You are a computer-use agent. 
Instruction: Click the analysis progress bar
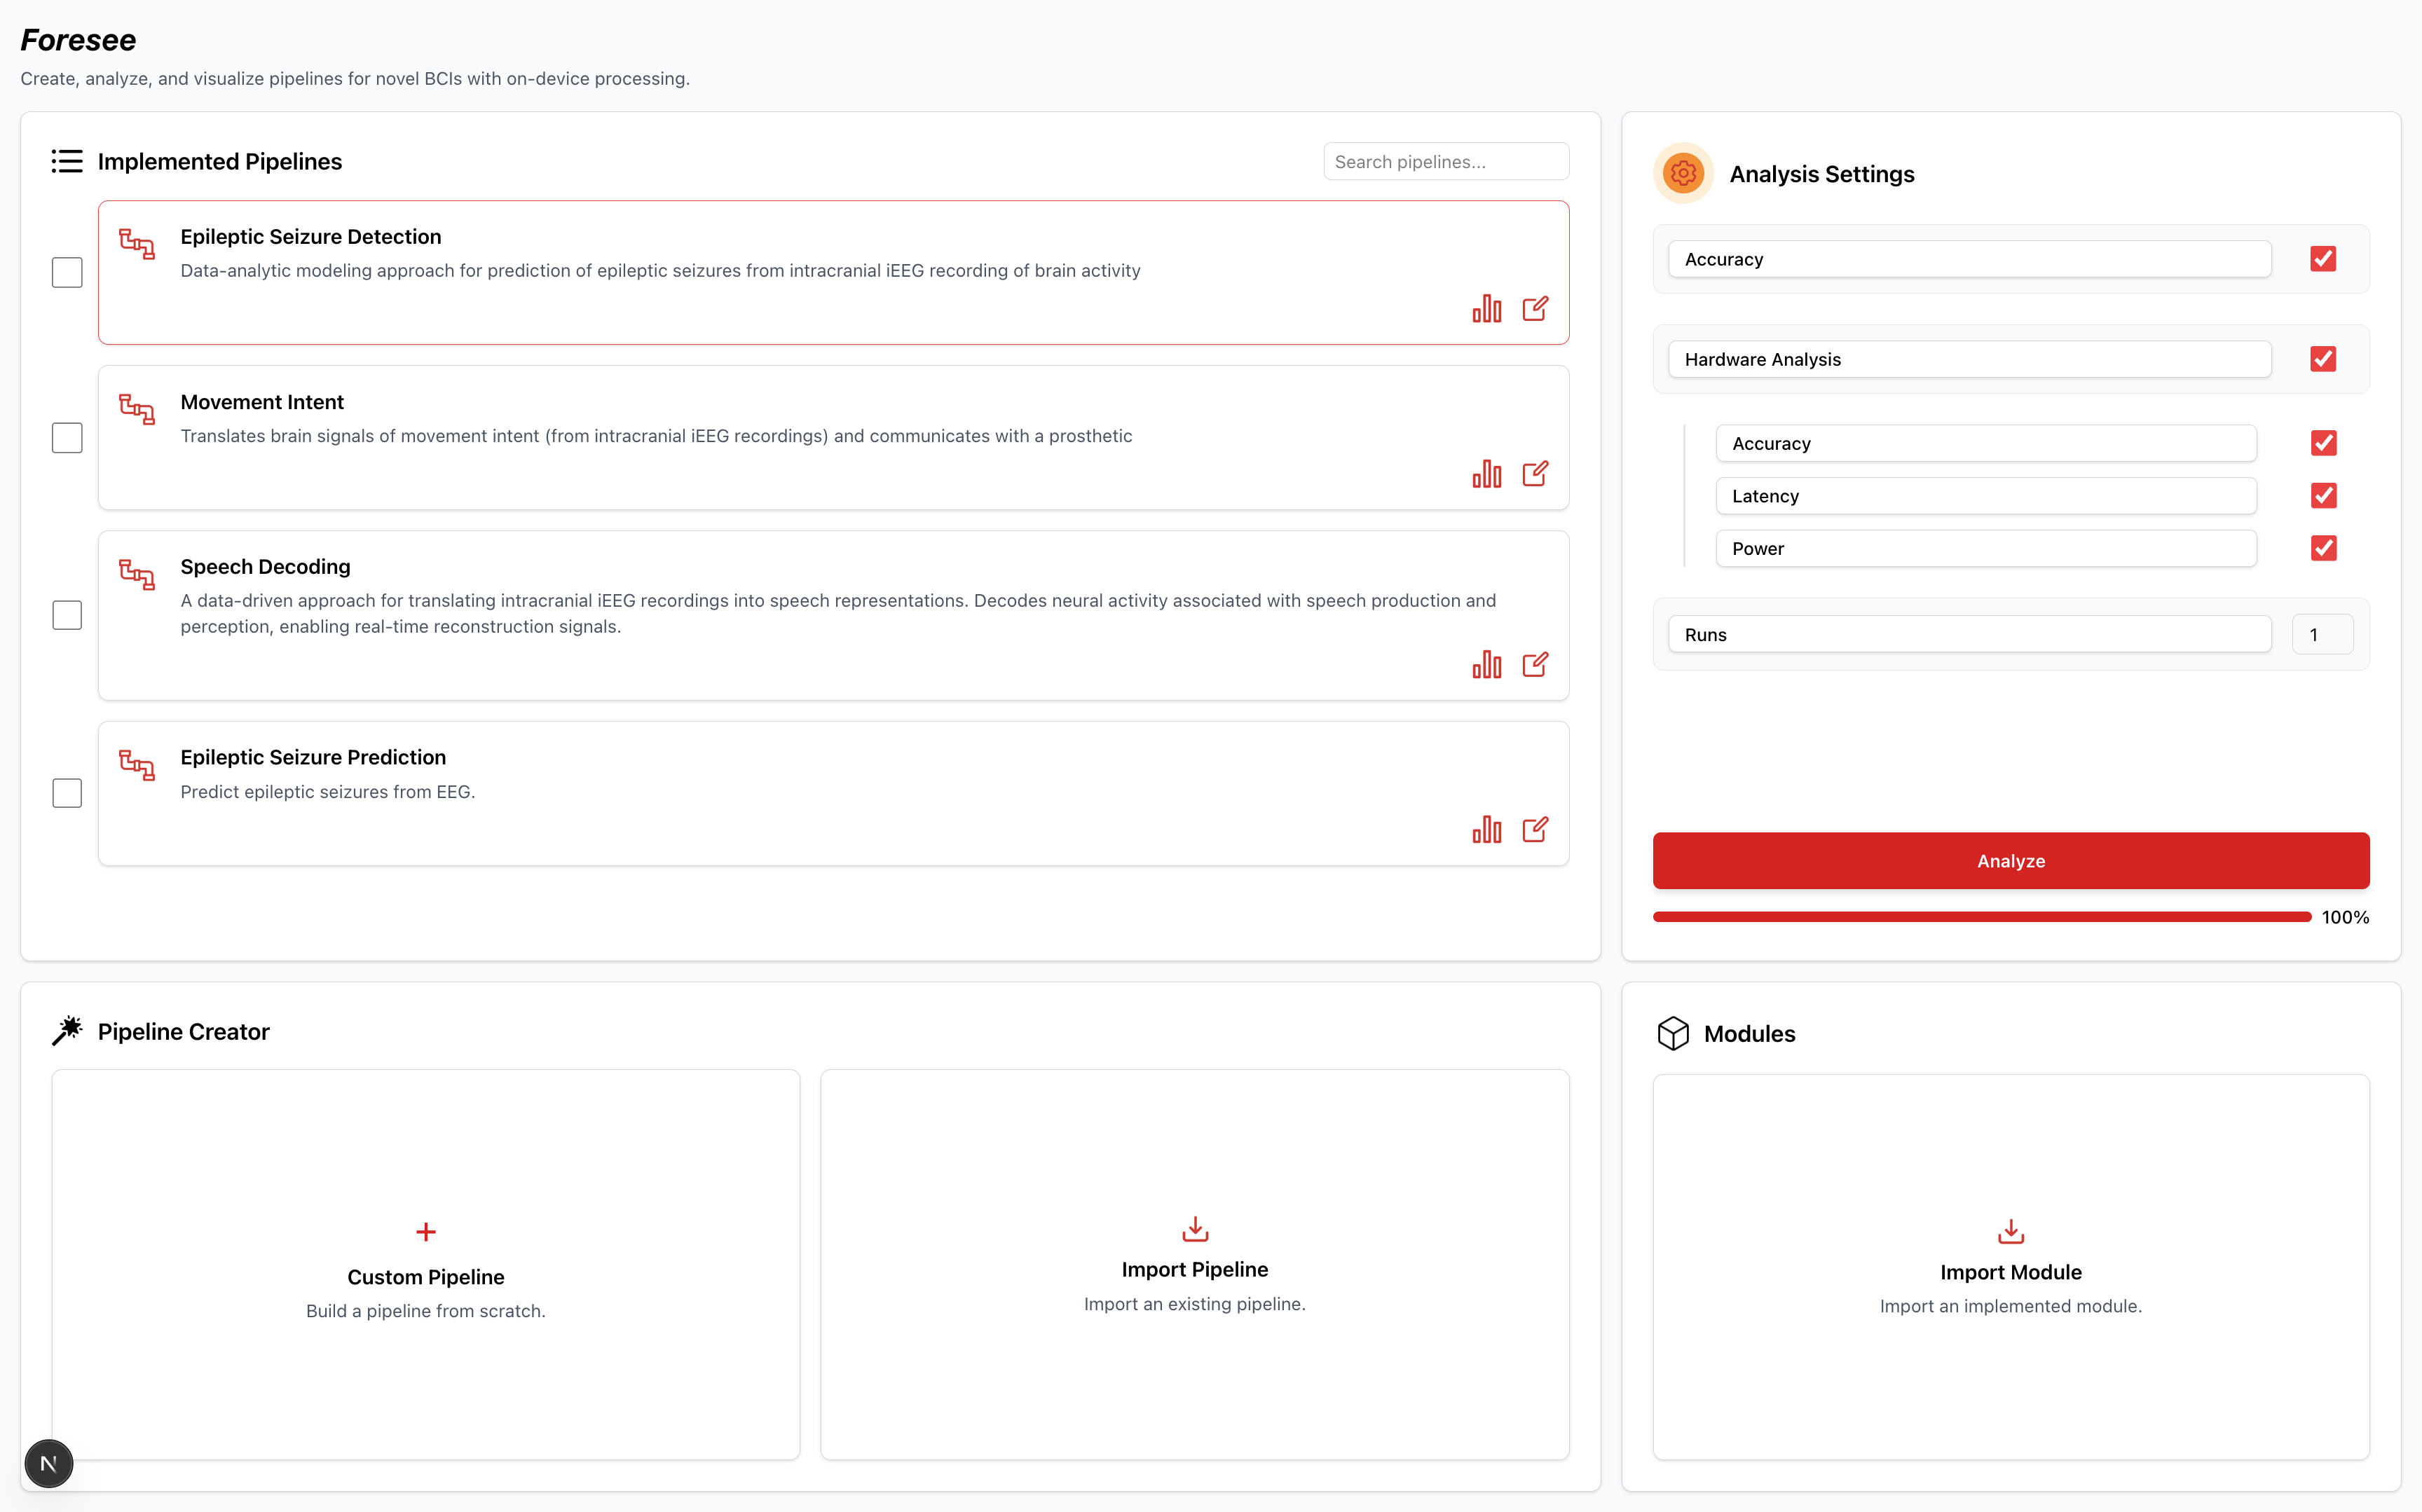point(1982,917)
